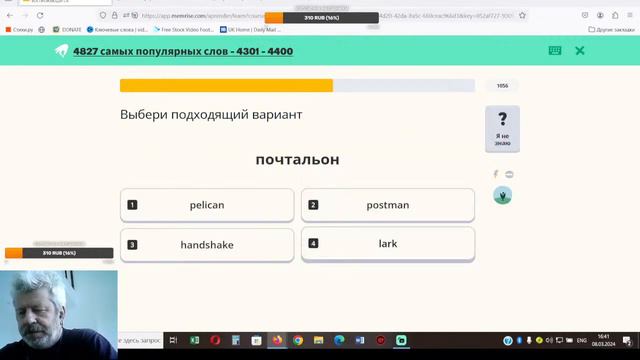Bookmark this page with the star icon
Image resolution: width=640 pixels, height=360 pixels.
point(522,16)
